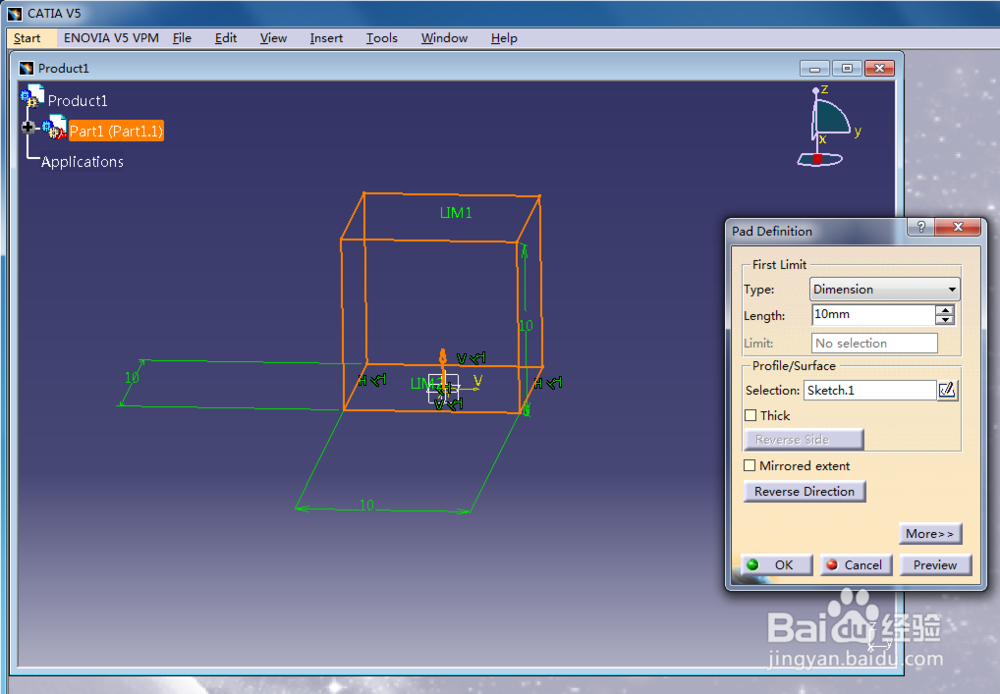1000x694 pixels.
Task: Click the Part1 part icon in tree
Action: [x=55, y=127]
